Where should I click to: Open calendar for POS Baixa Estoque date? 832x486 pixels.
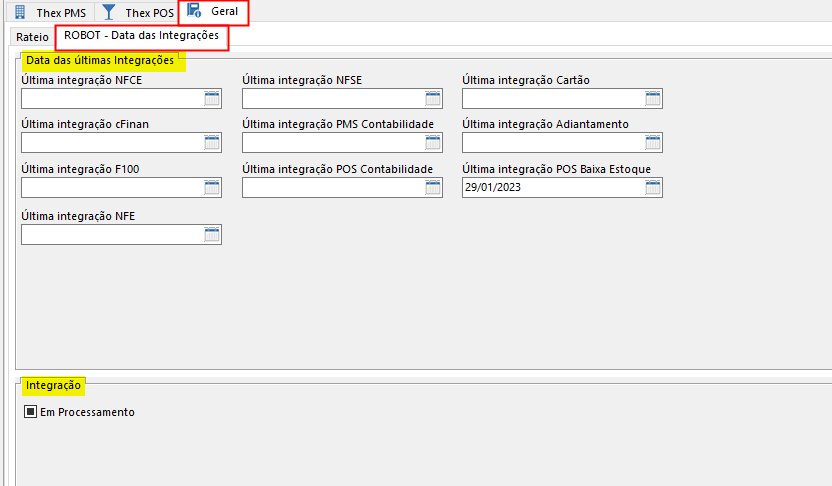(653, 188)
